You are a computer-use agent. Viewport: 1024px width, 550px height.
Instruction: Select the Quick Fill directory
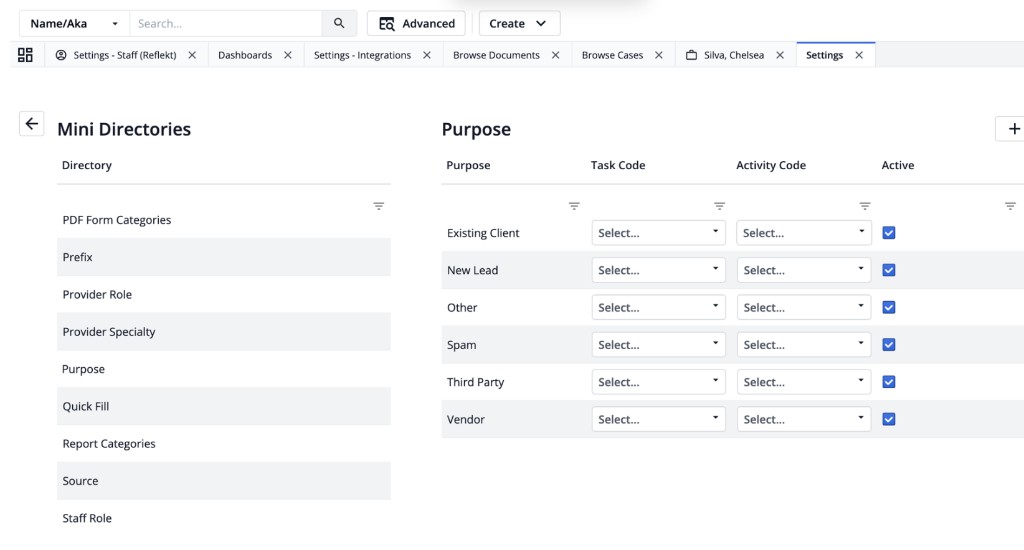(224, 406)
